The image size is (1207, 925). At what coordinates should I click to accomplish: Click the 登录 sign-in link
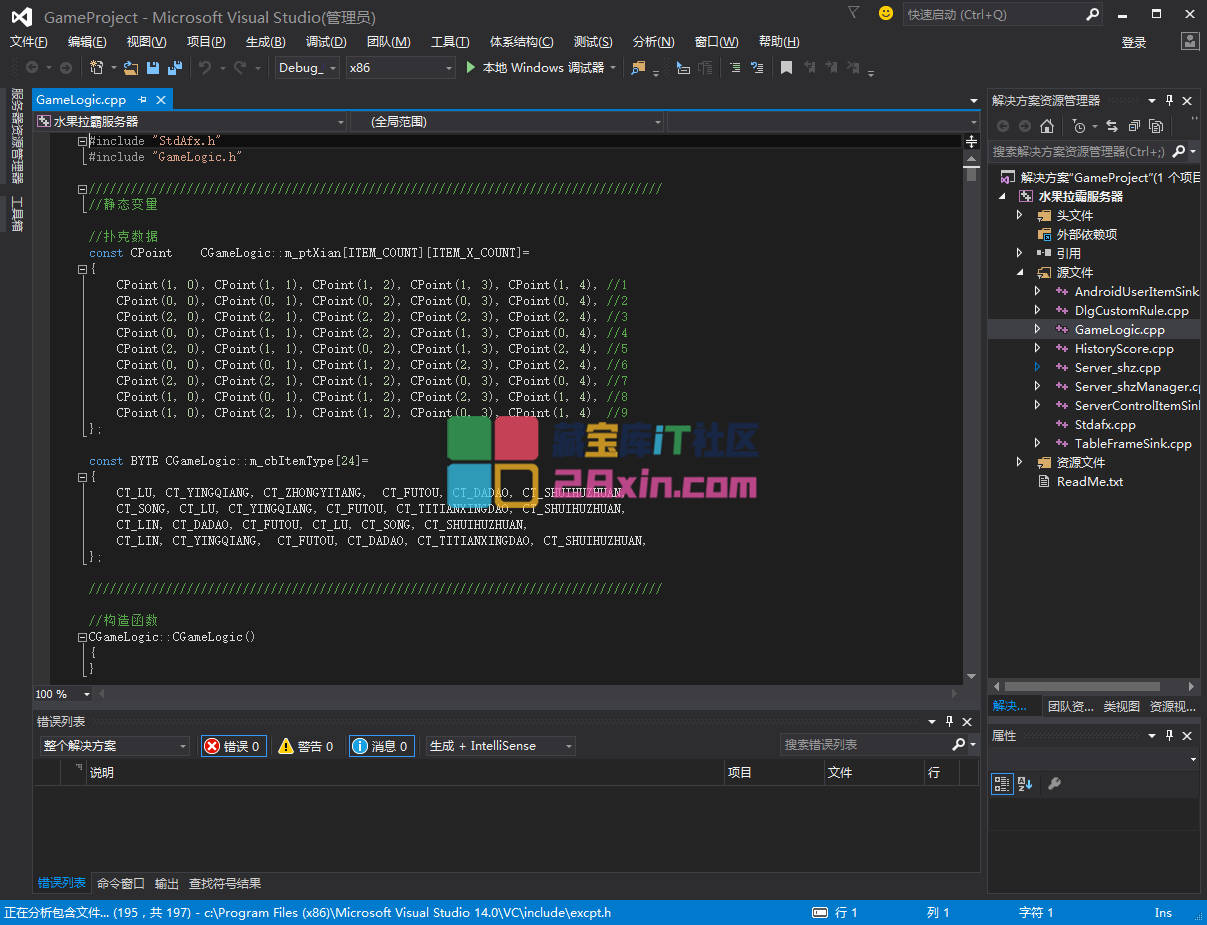[1134, 43]
